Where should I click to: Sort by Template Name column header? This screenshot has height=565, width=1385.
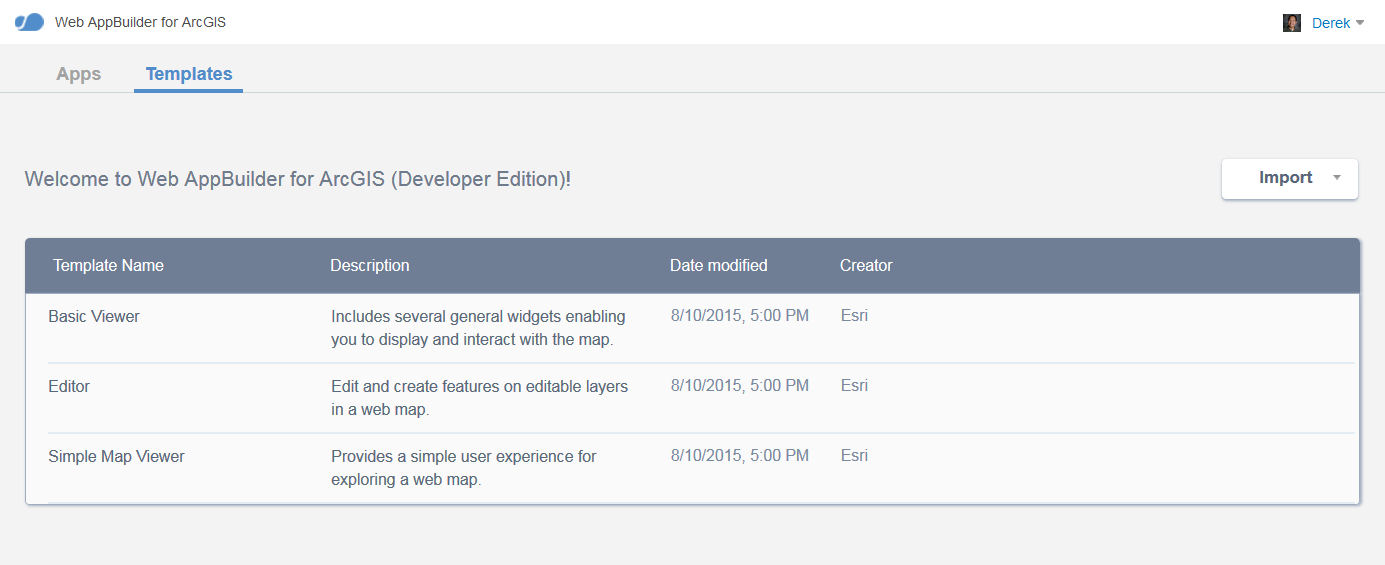[x=108, y=265]
